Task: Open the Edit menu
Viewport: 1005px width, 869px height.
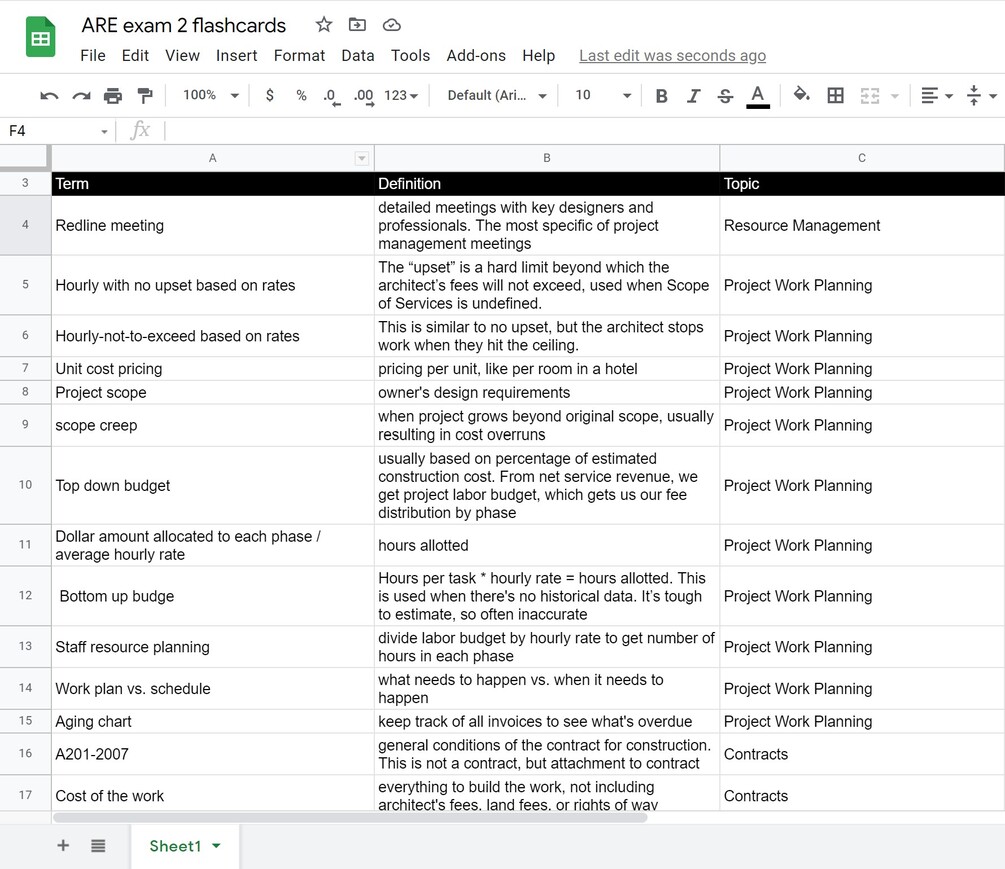Action: (135, 56)
